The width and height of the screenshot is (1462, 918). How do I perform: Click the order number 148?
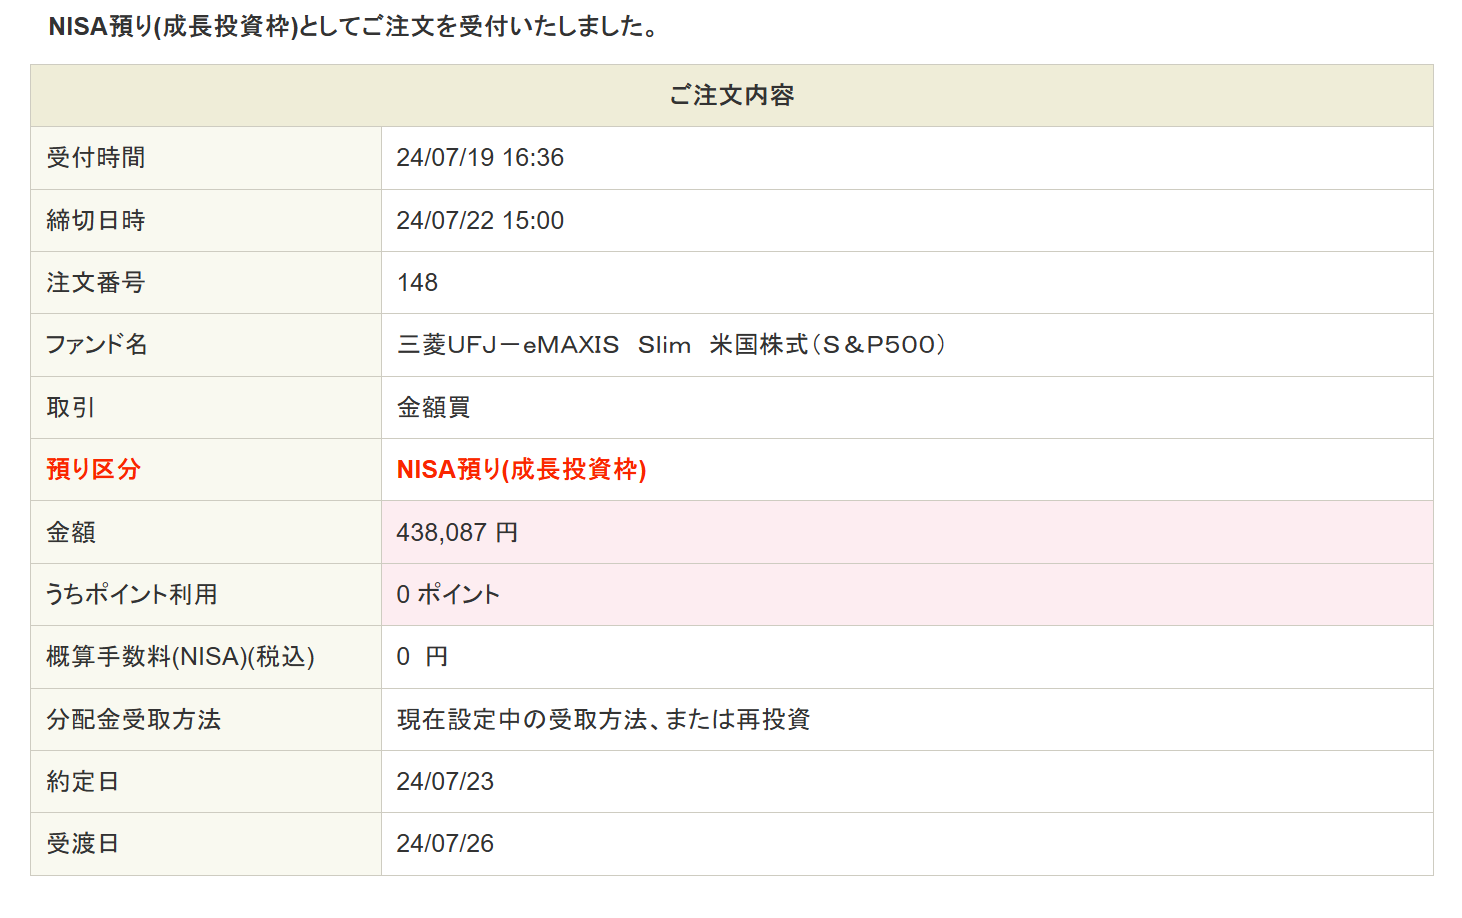click(417, 283)
